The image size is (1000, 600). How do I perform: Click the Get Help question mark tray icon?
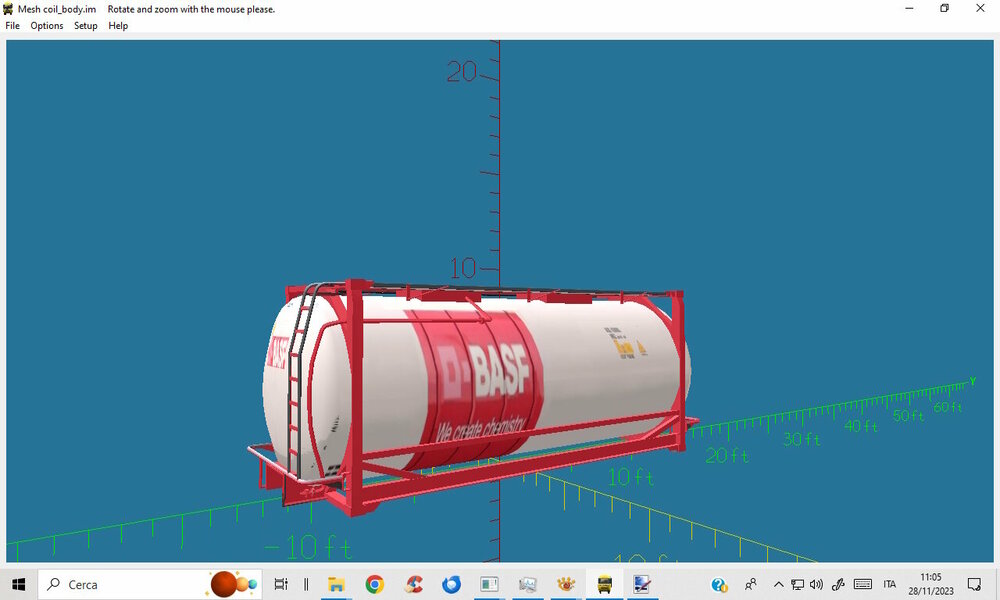pyautogui.click(x=719, y=584)
